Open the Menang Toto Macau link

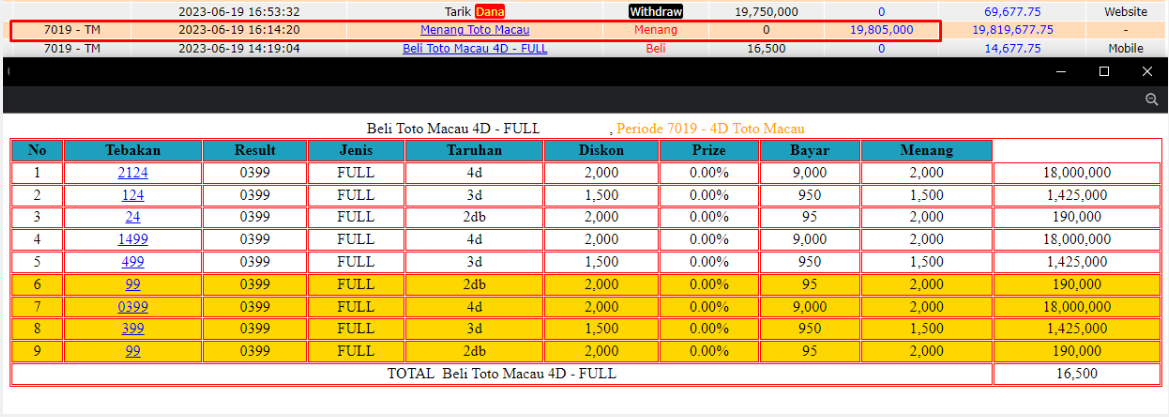click(475, 30)
